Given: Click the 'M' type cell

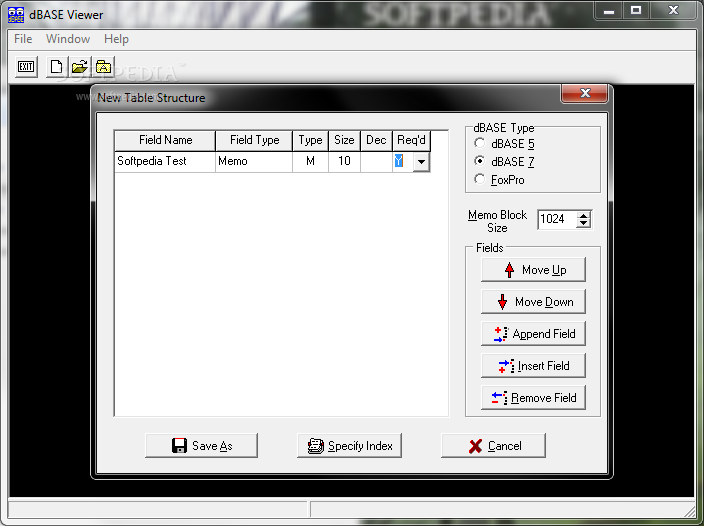Looking at the screenshot, I should tap(310, 161).
